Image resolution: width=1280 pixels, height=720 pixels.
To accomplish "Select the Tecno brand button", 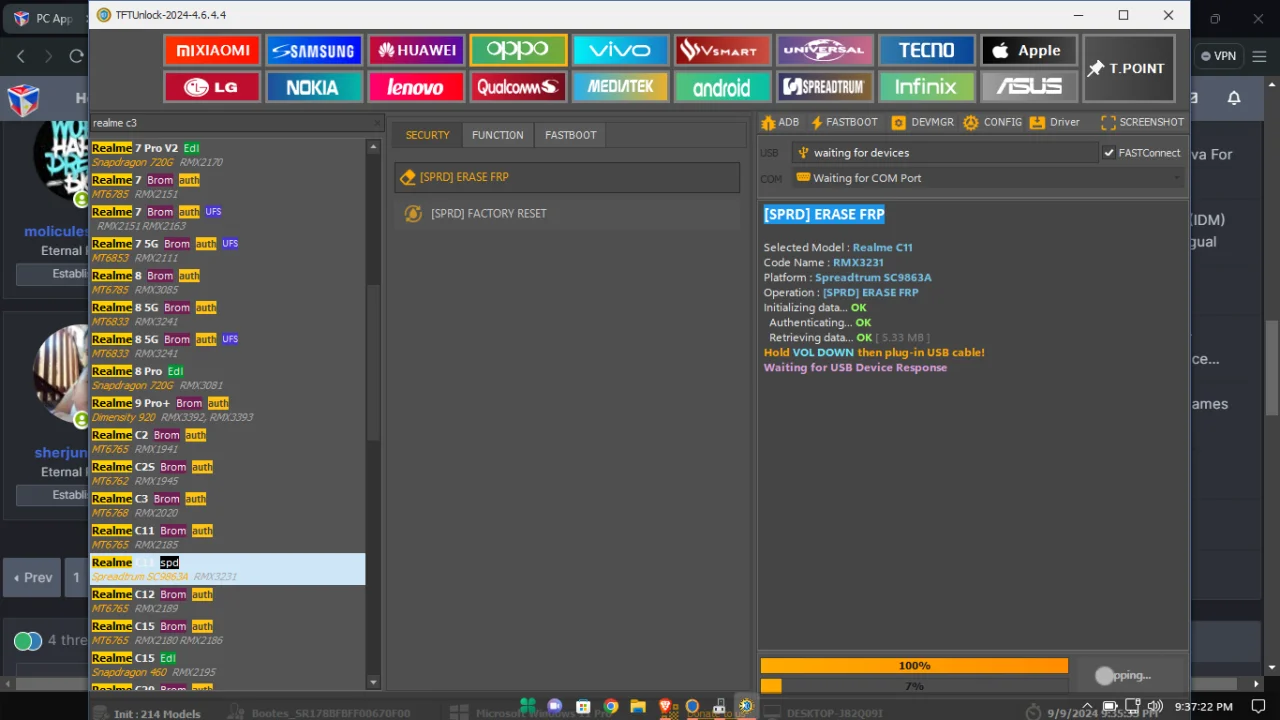I will coord(926,50).
